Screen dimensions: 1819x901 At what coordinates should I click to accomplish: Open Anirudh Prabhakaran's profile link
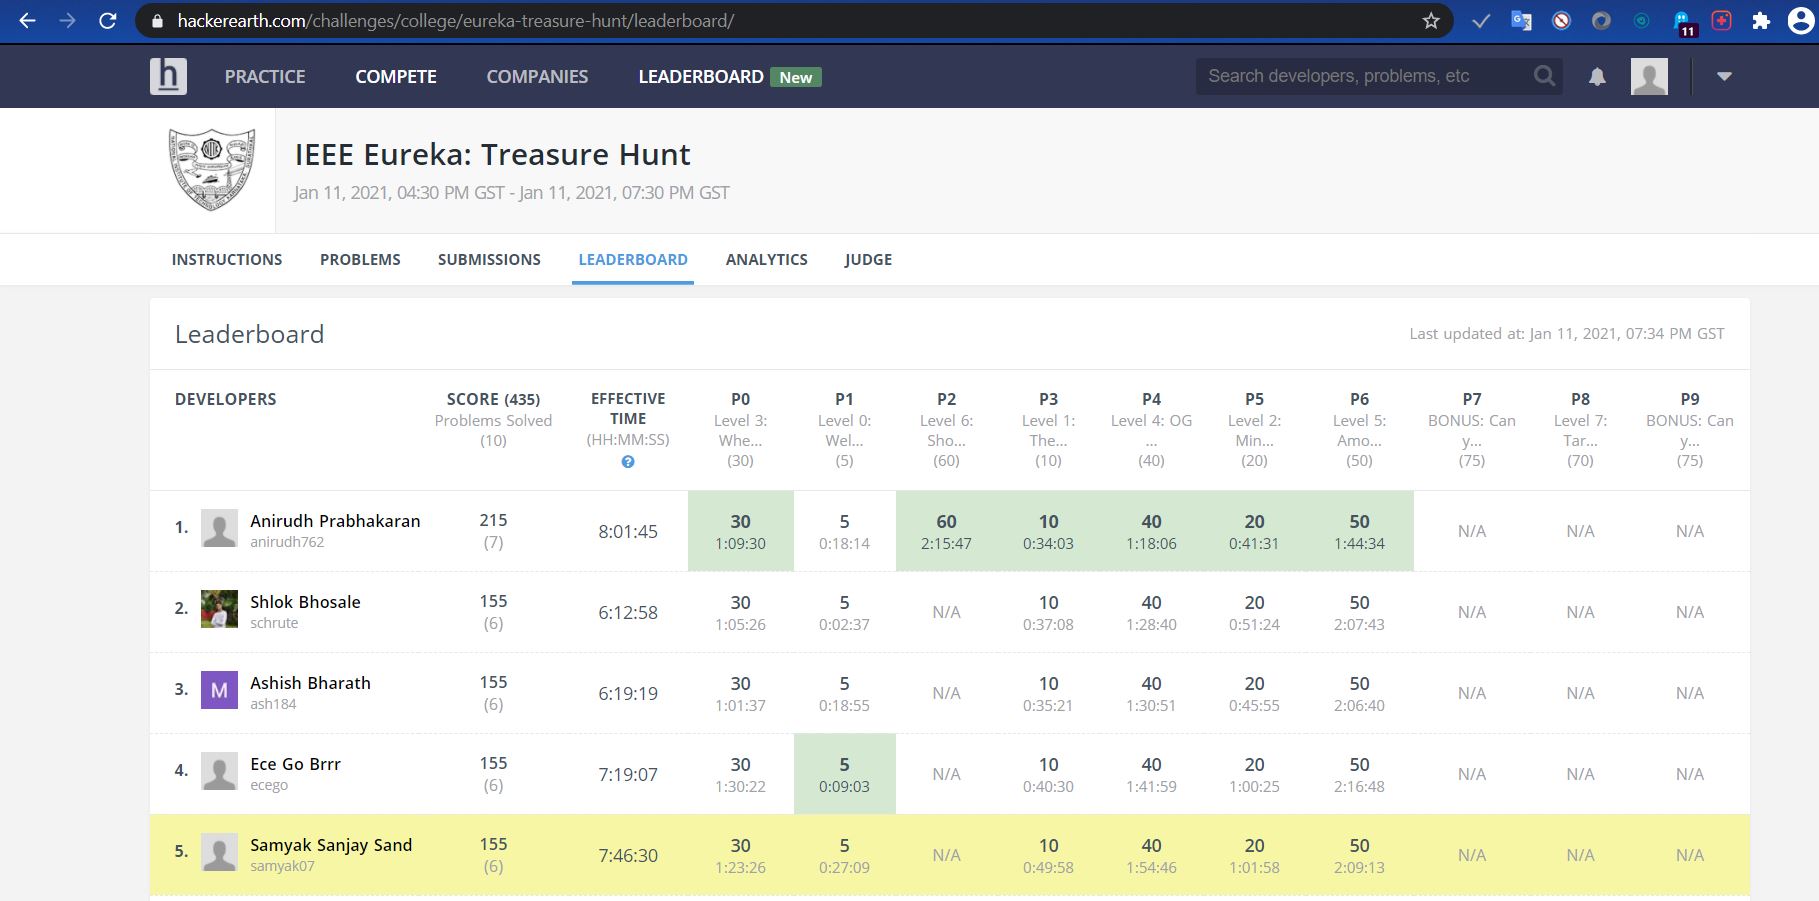(335, 521)
